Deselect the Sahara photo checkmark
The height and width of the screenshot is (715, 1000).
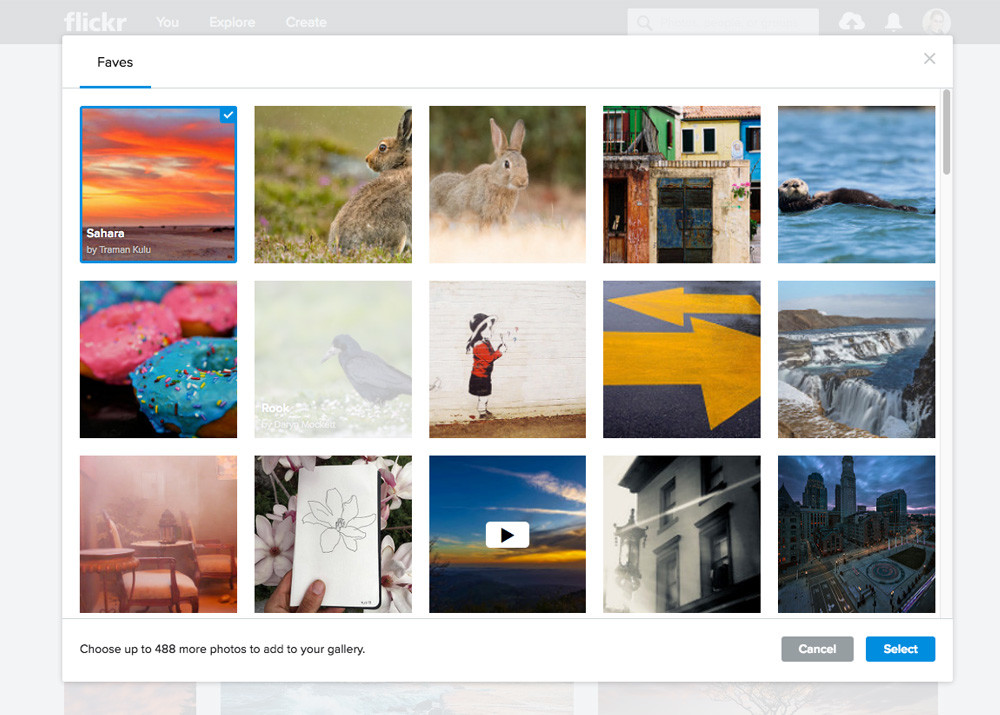pyautogui.click(x=228, y=114)
